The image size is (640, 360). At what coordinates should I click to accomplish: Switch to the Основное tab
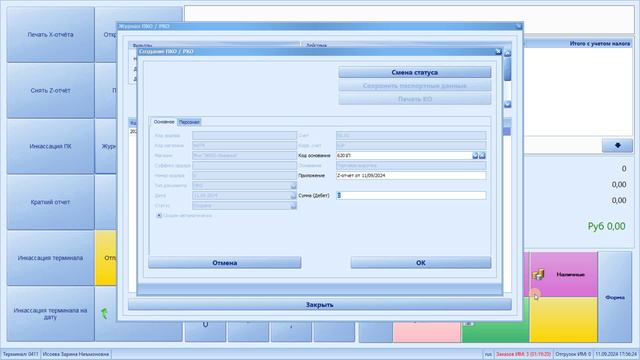tap(164, 122)
